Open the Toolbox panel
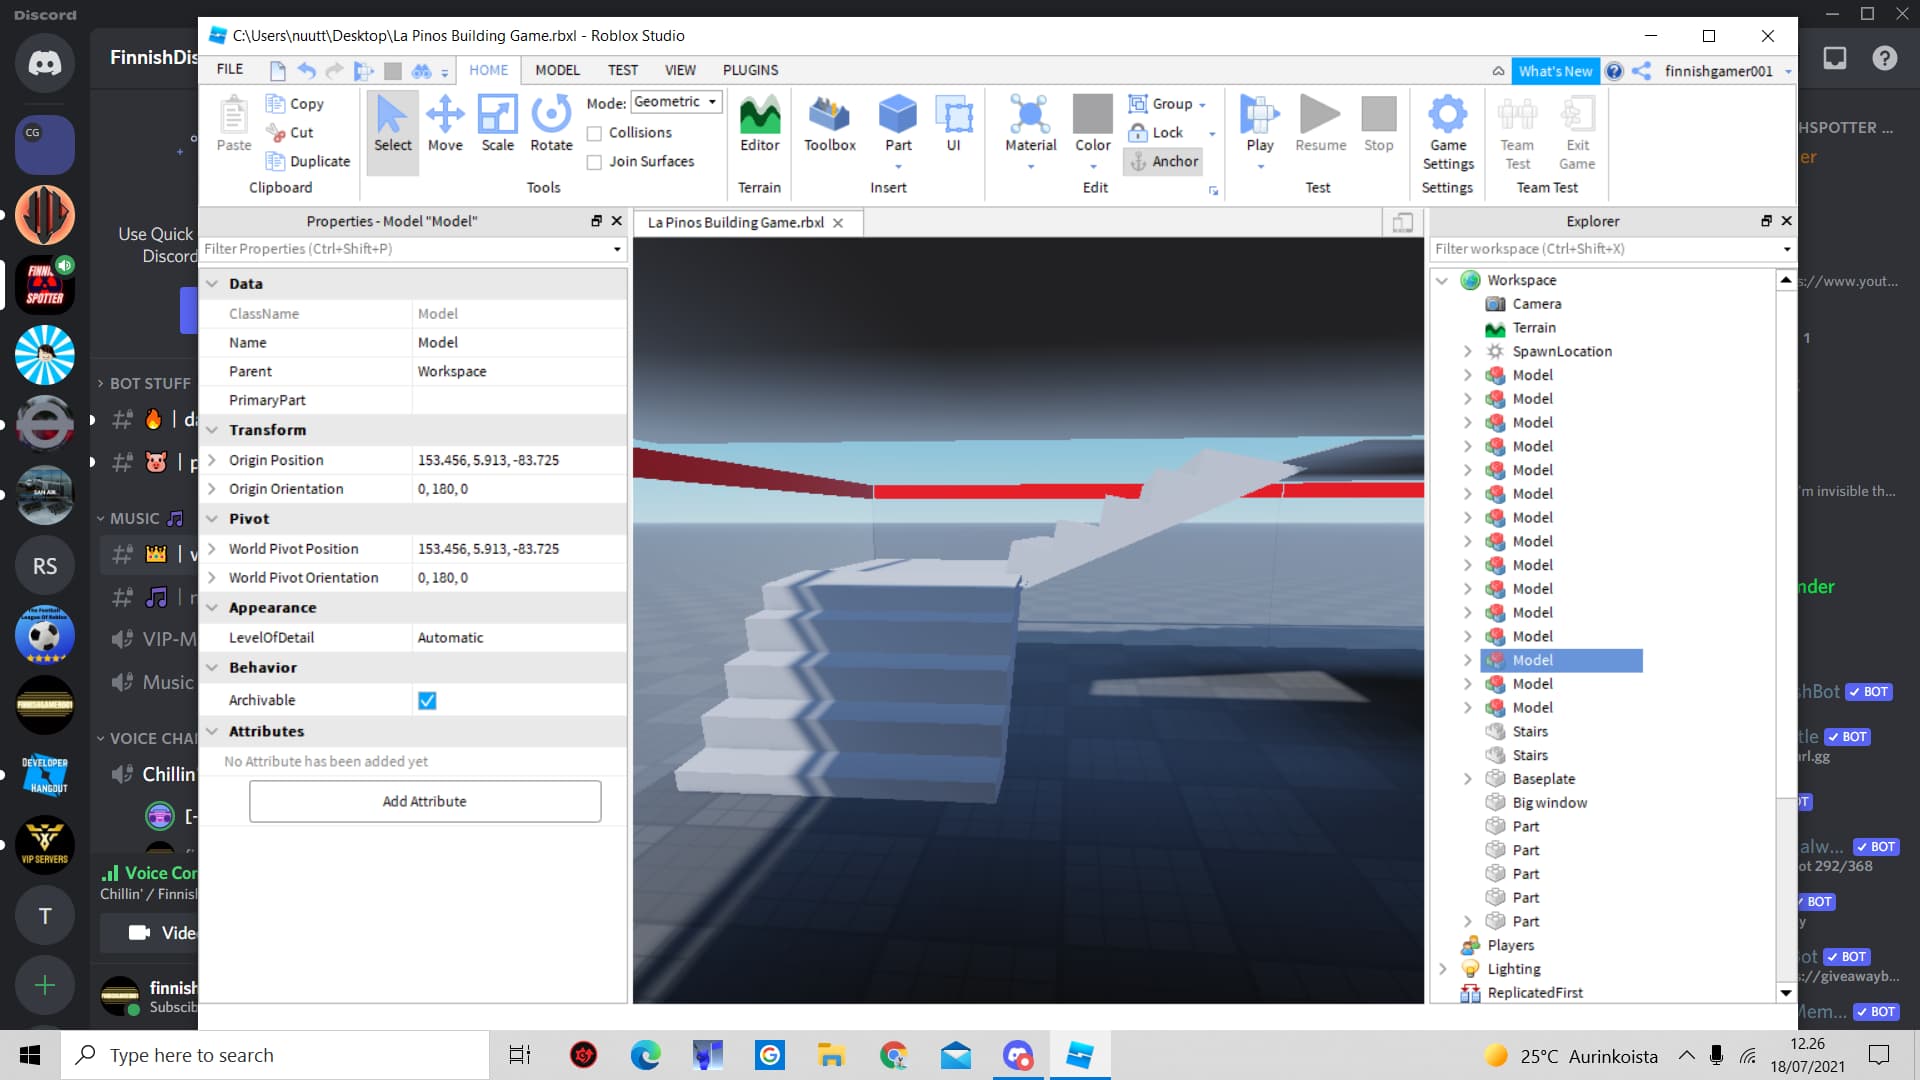 pyautogui.click(x=829, y=124)
